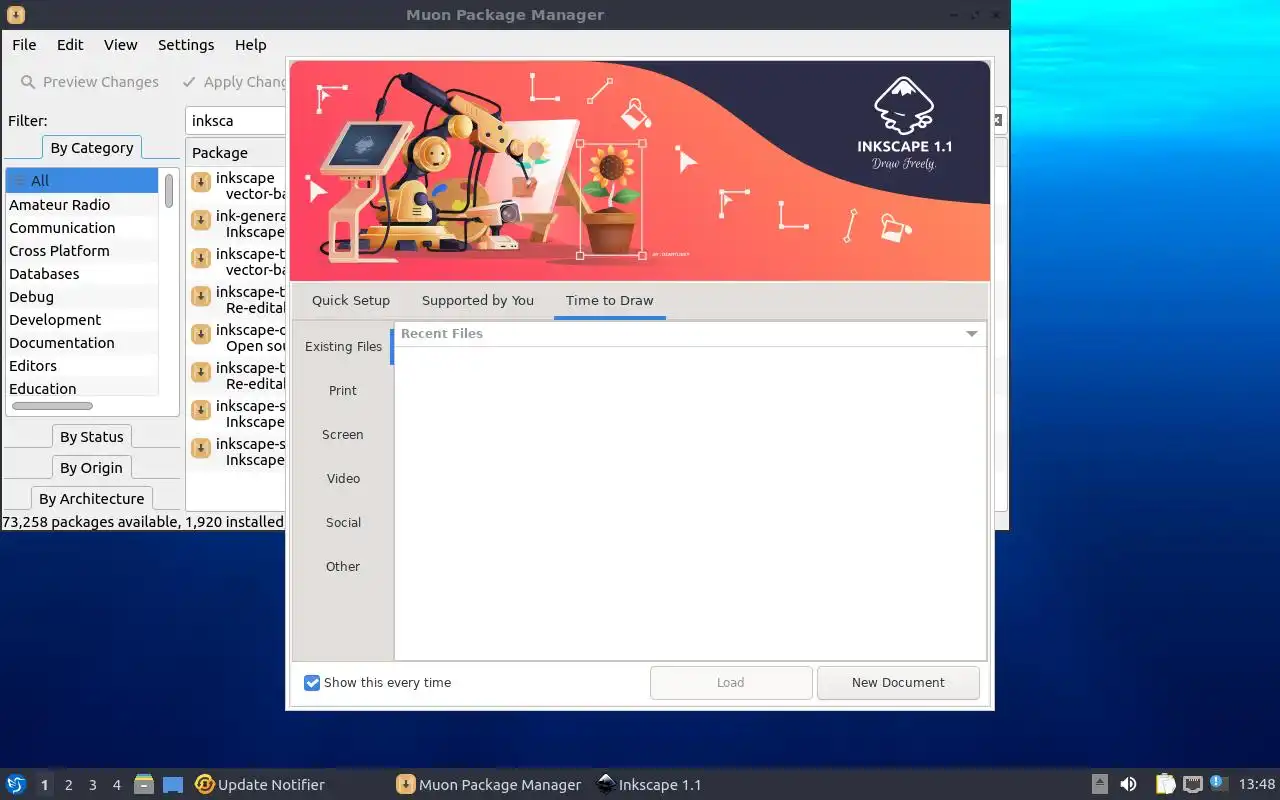Open the File menu in Muon
Viewport: 1280px width, 800px height.
tap(24, 45)
